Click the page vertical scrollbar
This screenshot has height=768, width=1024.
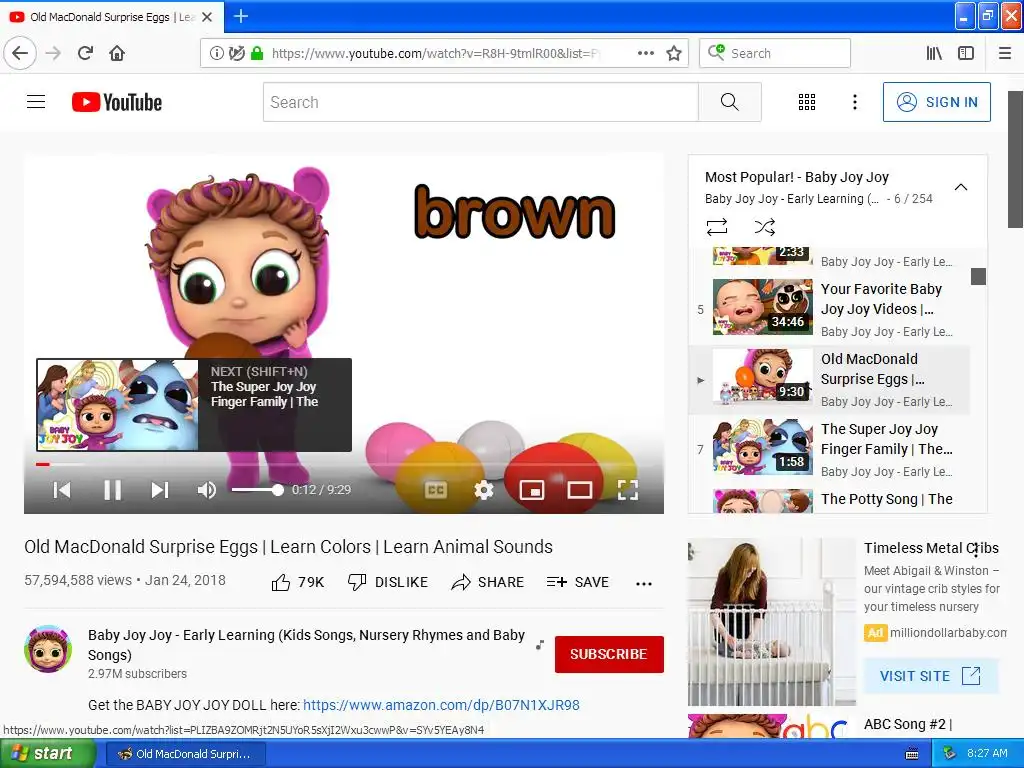click(x=1015, y=159)
